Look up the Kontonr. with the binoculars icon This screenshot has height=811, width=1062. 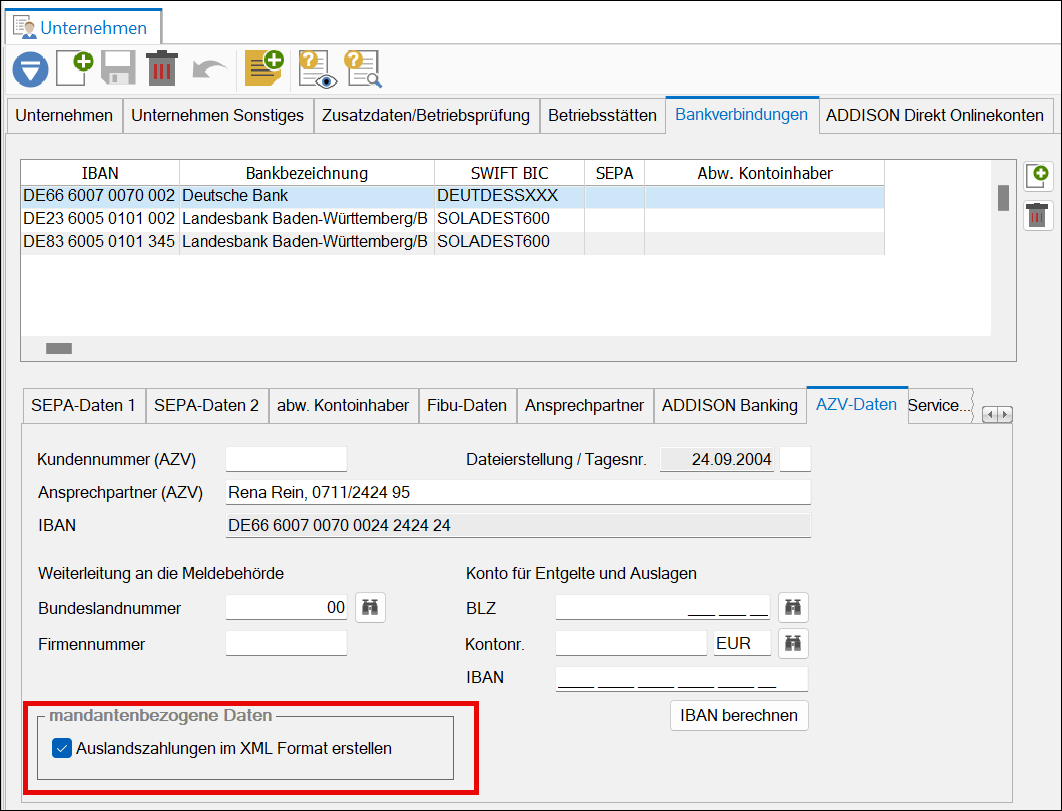click(x=793, y=643)
